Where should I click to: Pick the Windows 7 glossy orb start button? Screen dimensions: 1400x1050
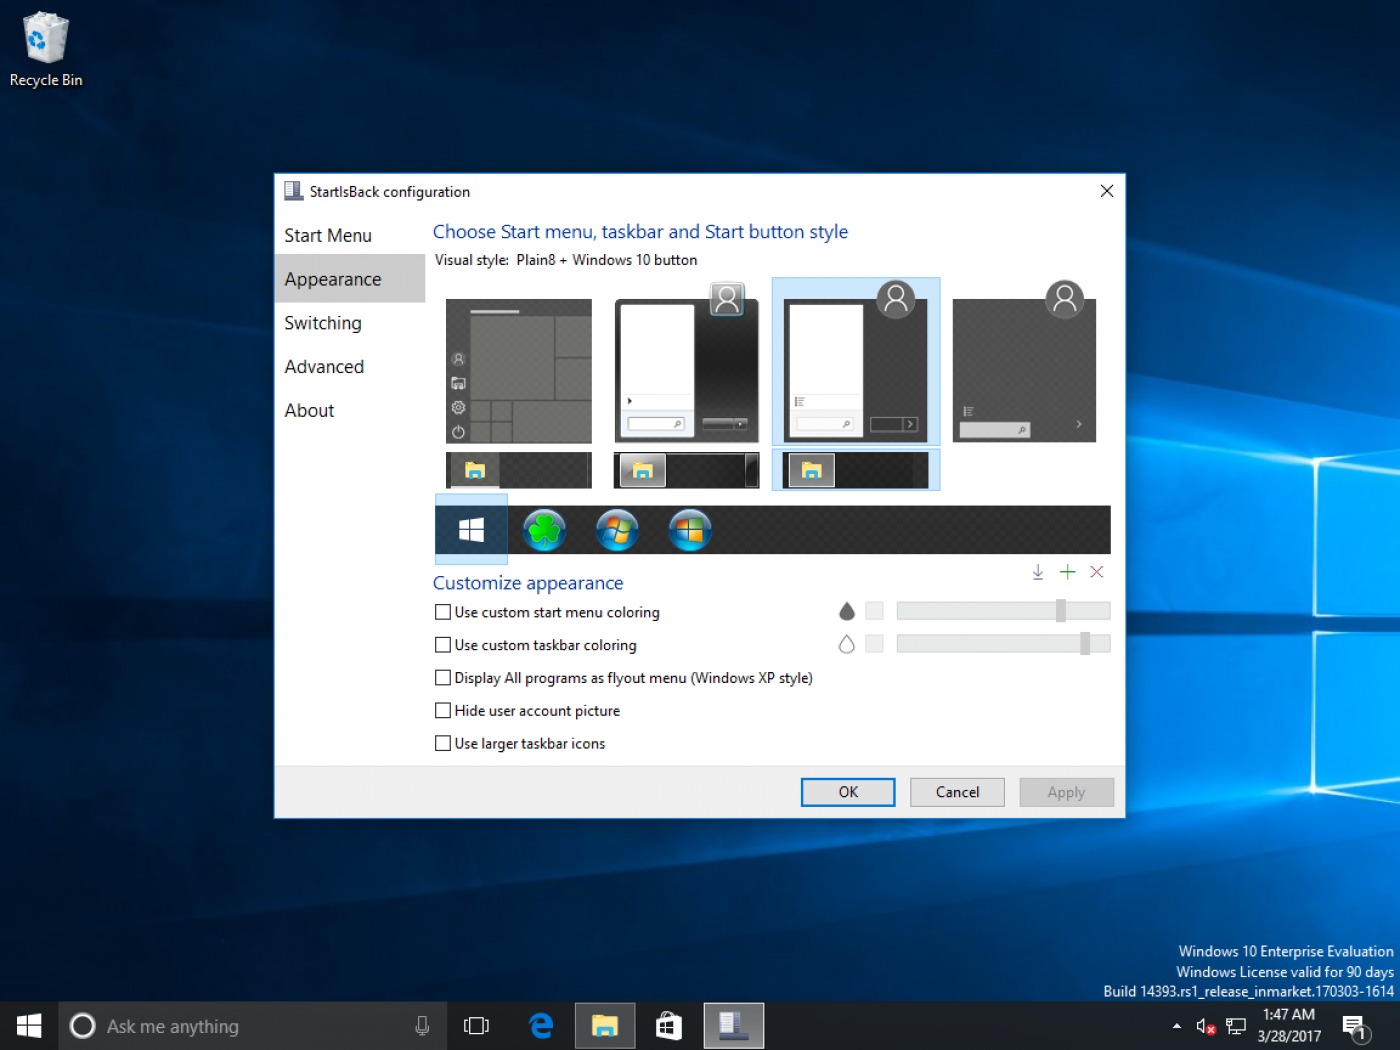[617, 529]
